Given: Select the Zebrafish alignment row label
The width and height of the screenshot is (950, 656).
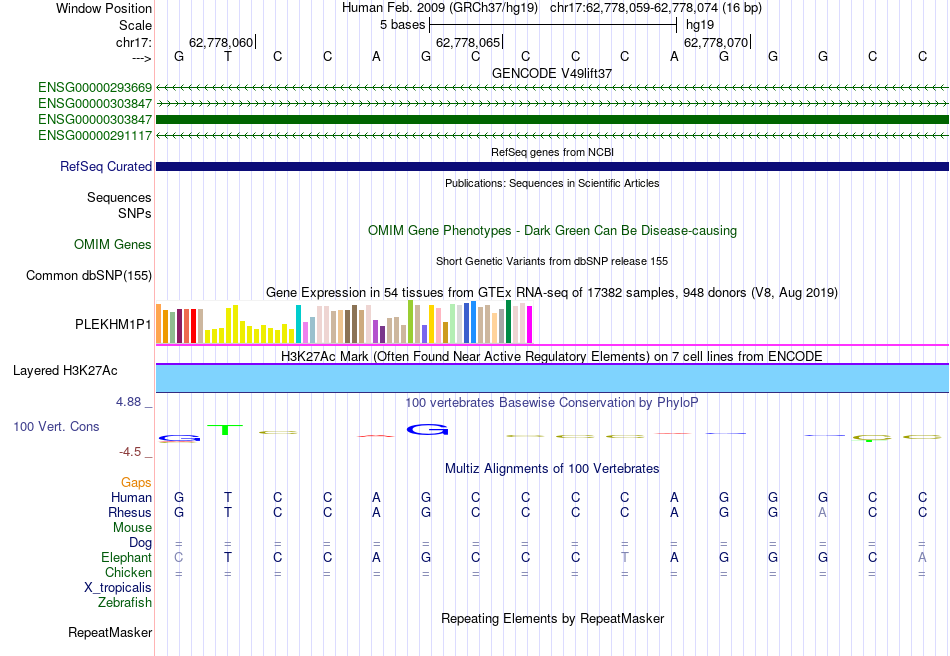Looking at the screenshot, I should pos(125,603).
